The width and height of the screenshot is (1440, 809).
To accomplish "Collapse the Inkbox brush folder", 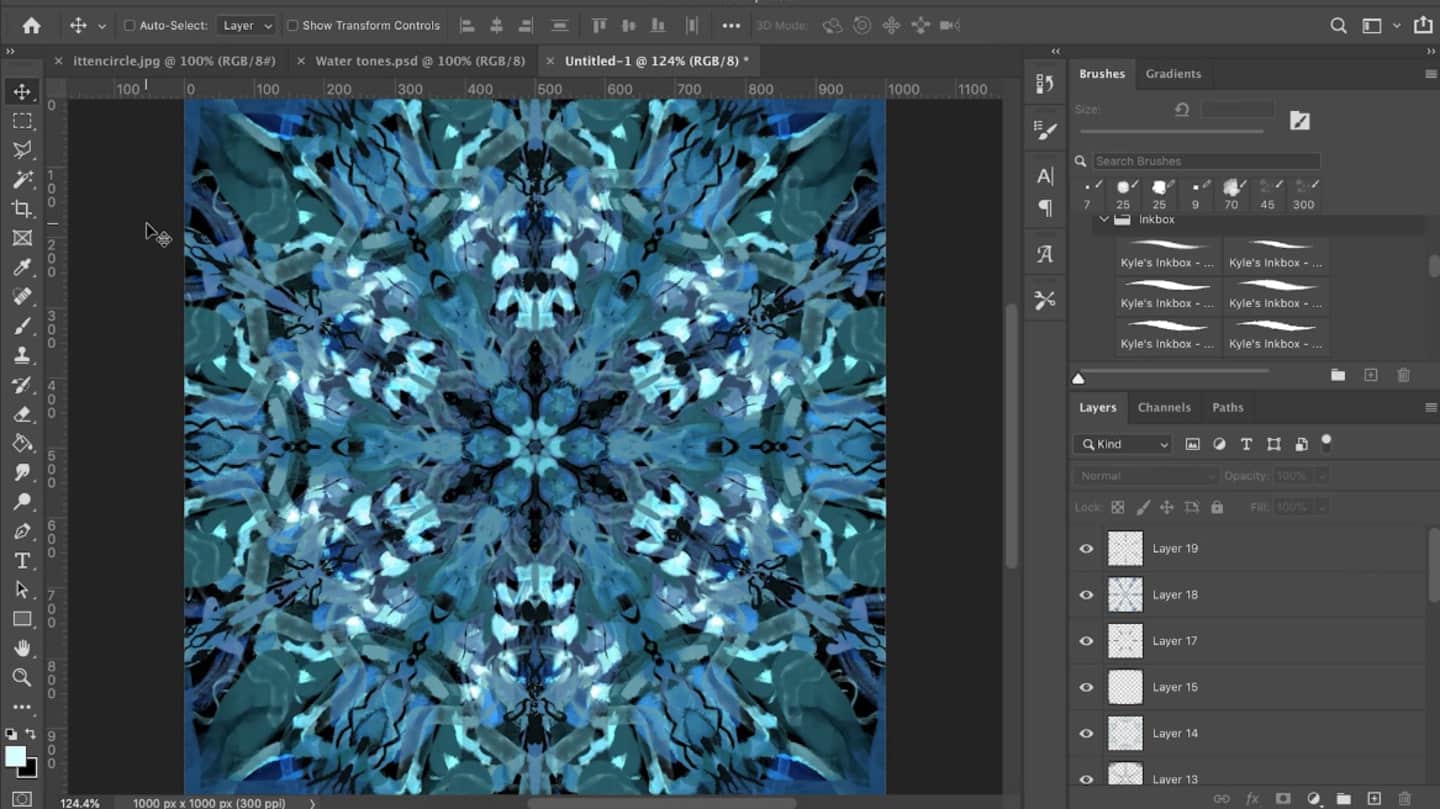I will 1104,219.
